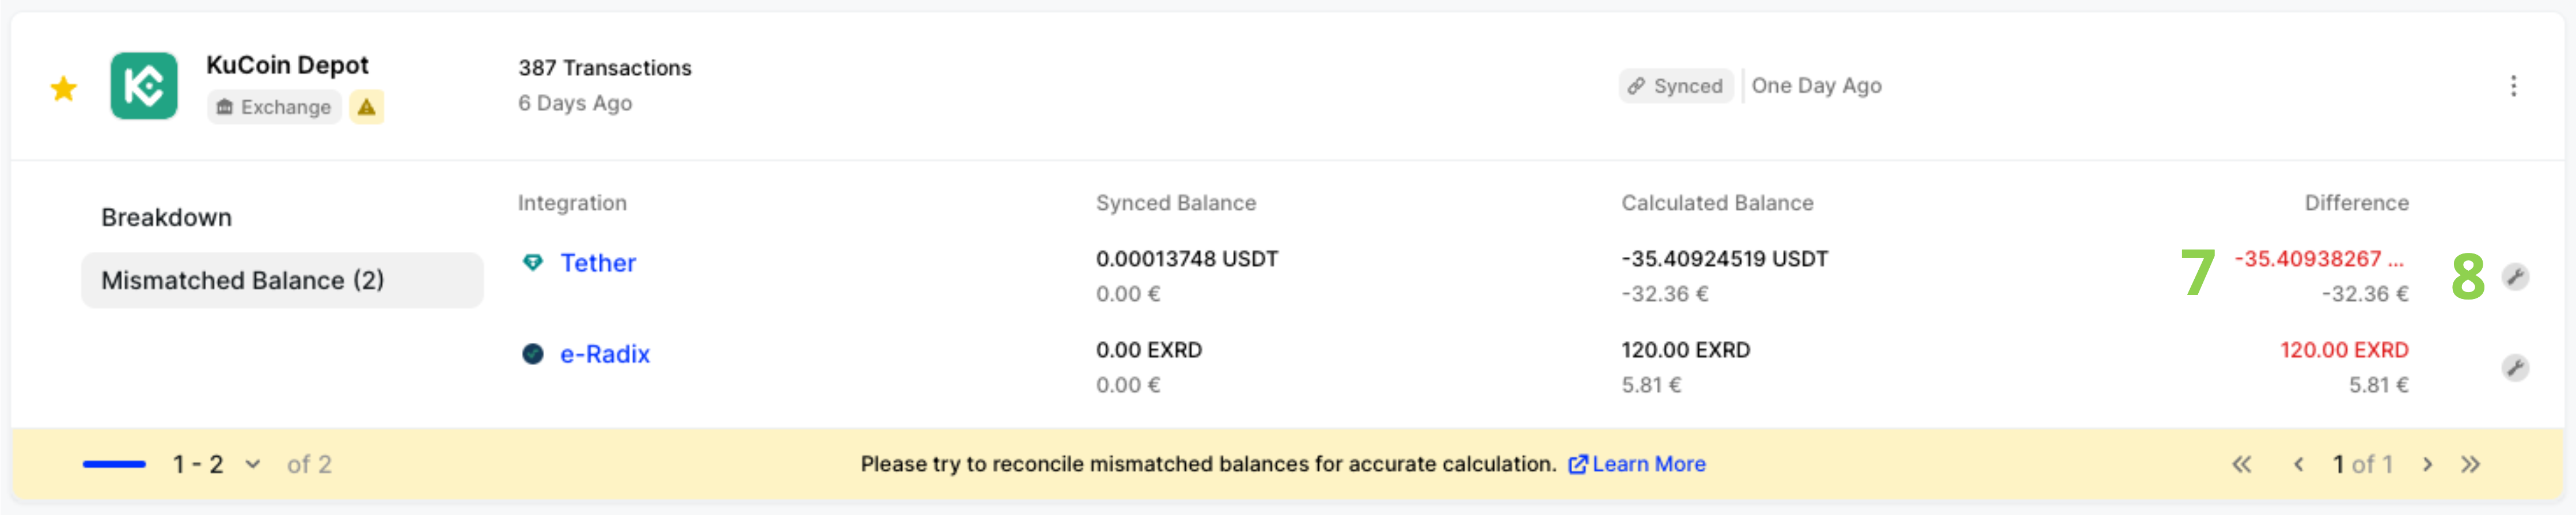Go to the first page
This screenshot has width=2576, height=515.
click(x=2242, y=464)
